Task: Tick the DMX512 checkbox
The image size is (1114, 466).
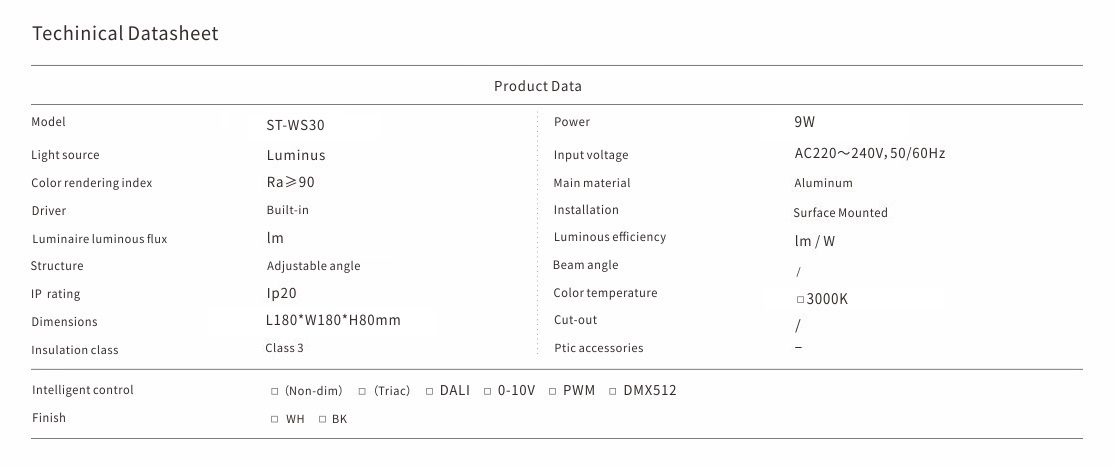Action: [613, 391]
